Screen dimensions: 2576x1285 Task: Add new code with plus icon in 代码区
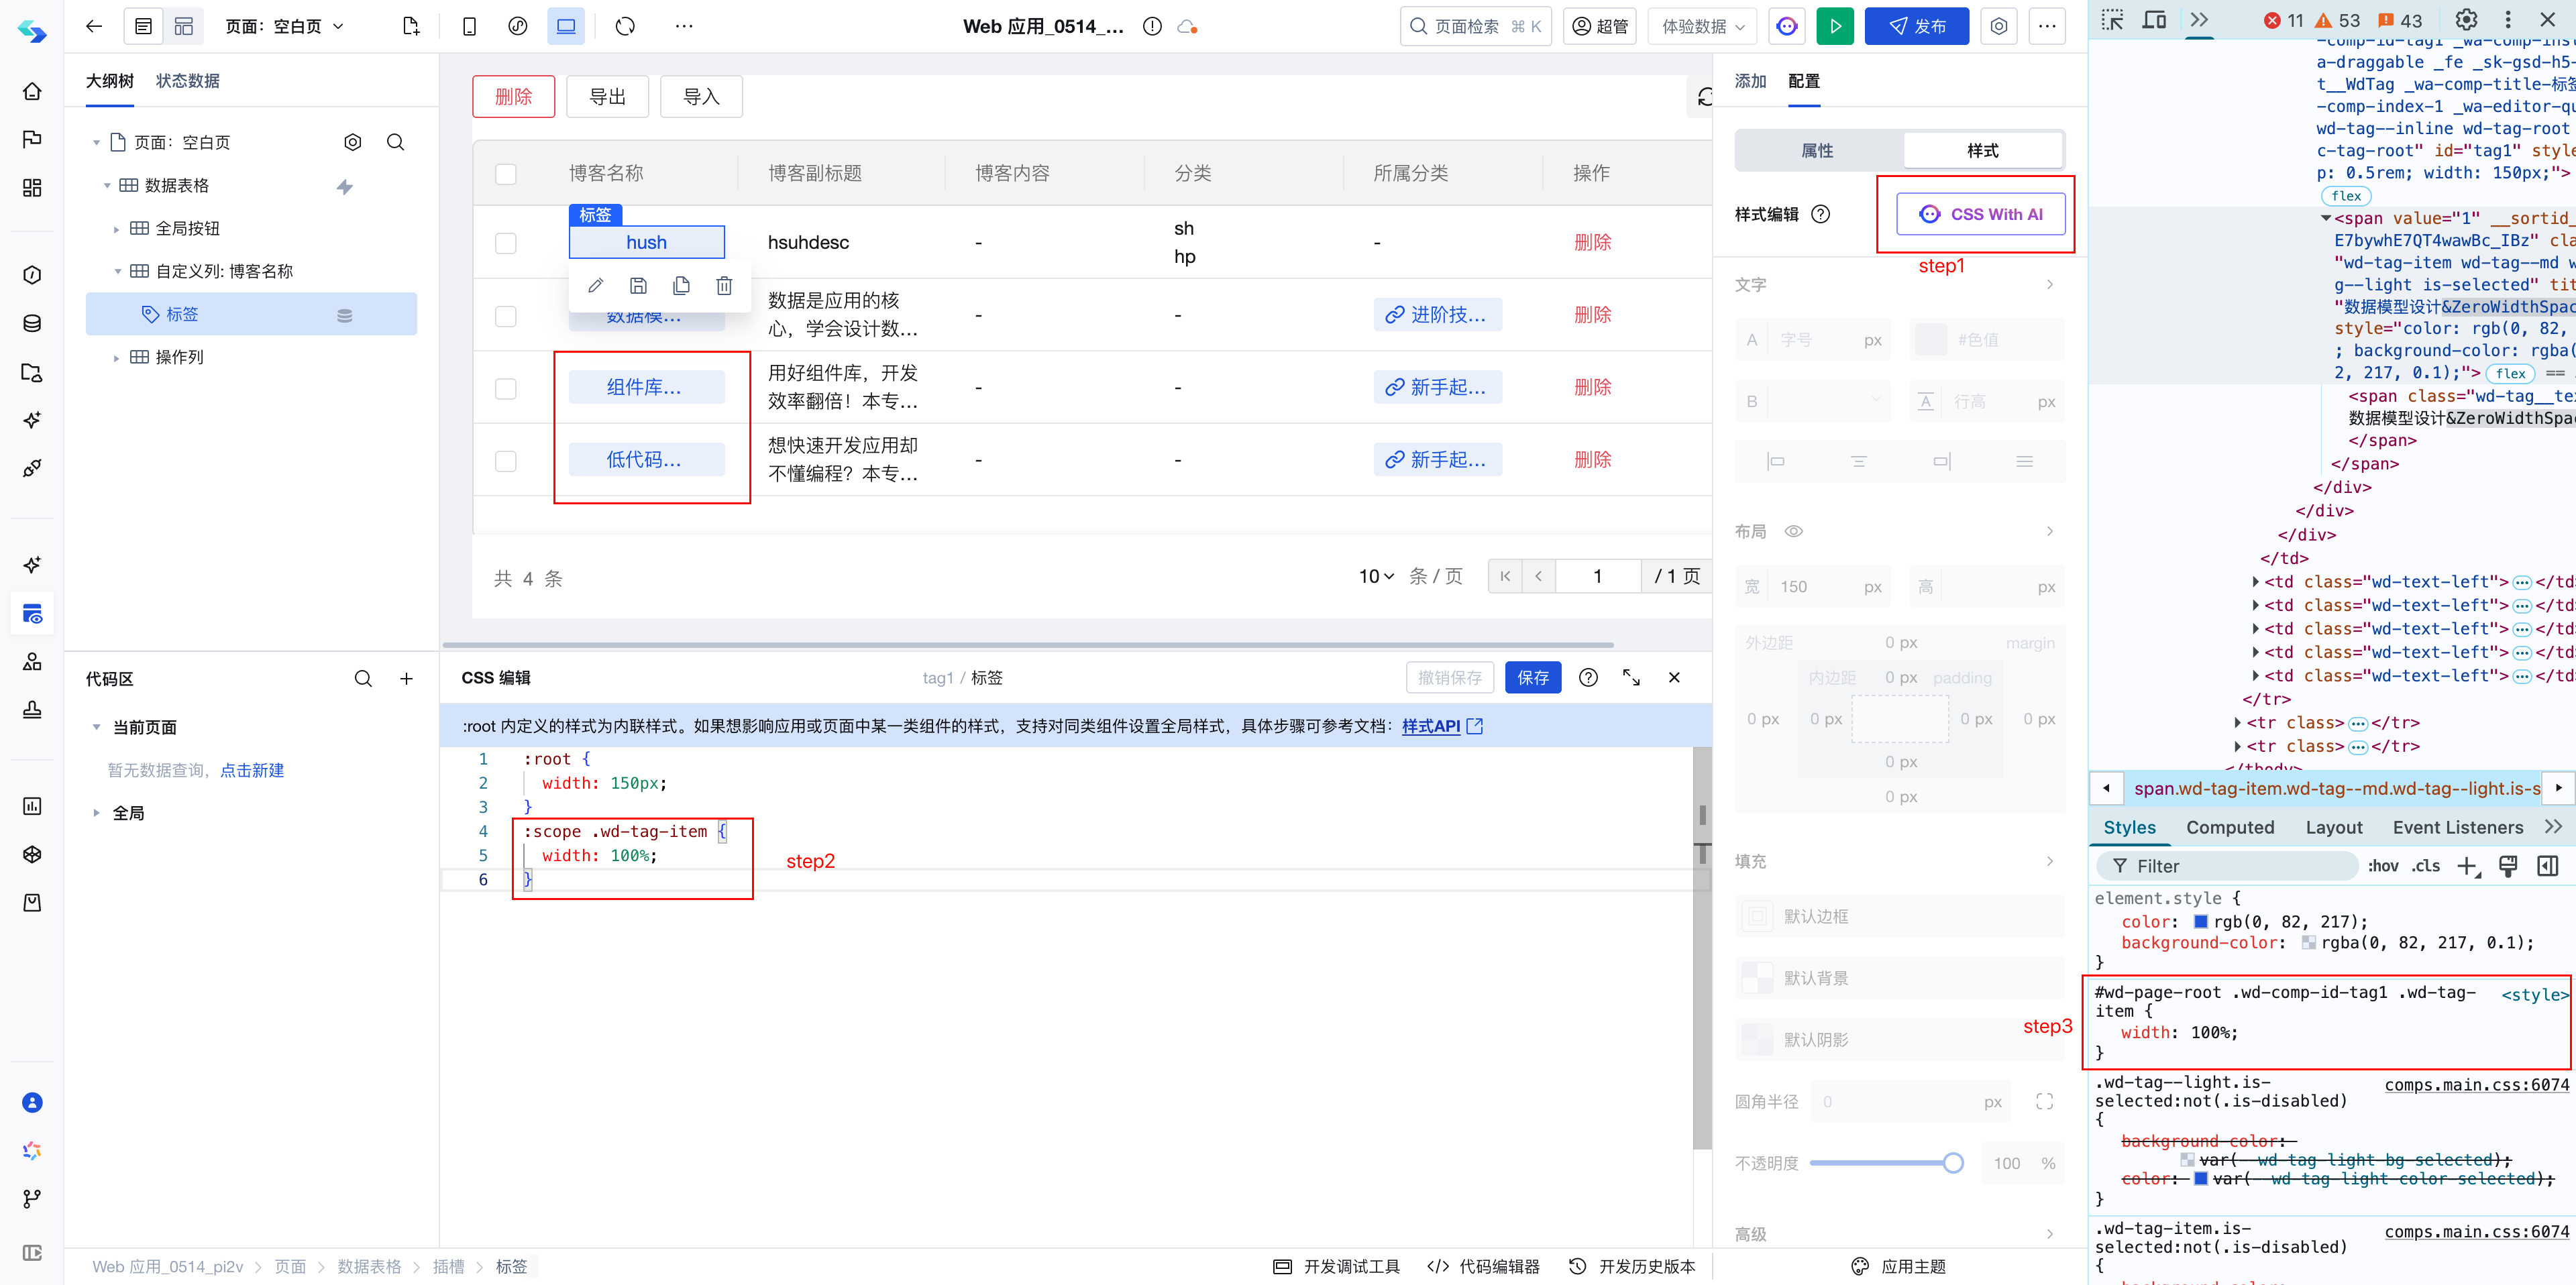[x=406, y=679]
